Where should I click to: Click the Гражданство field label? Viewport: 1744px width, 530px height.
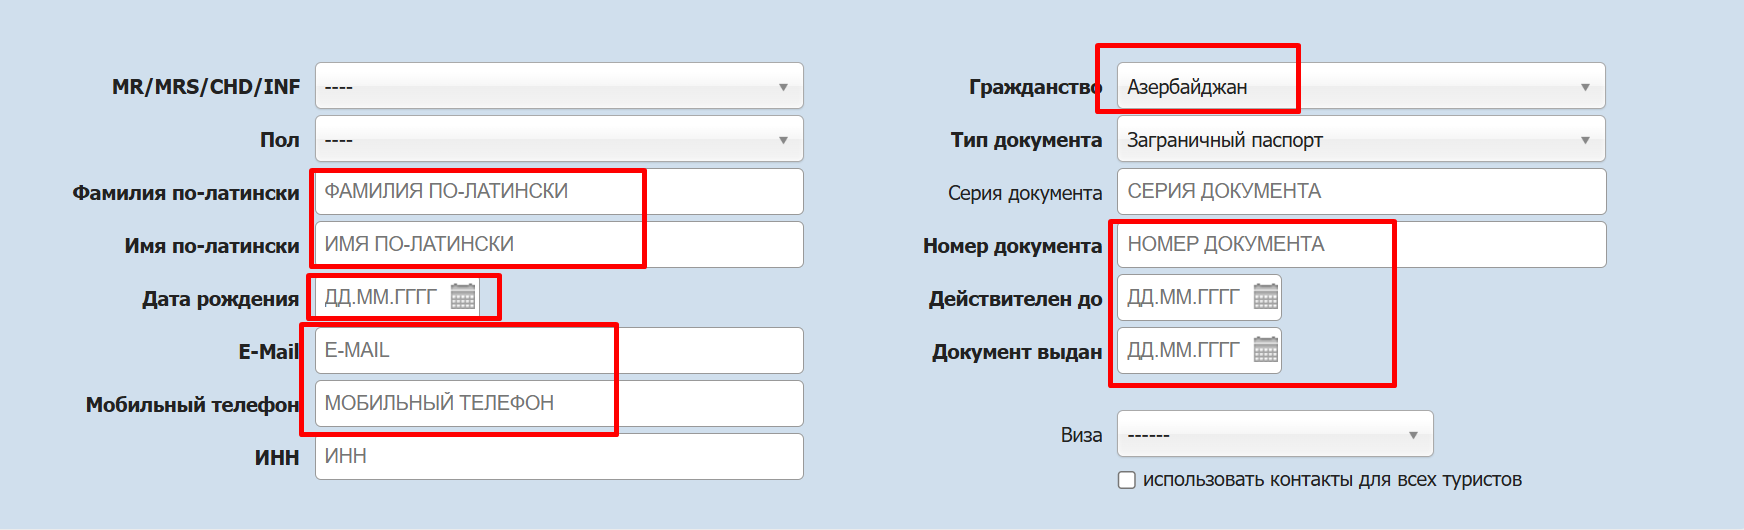point(1034,87)
